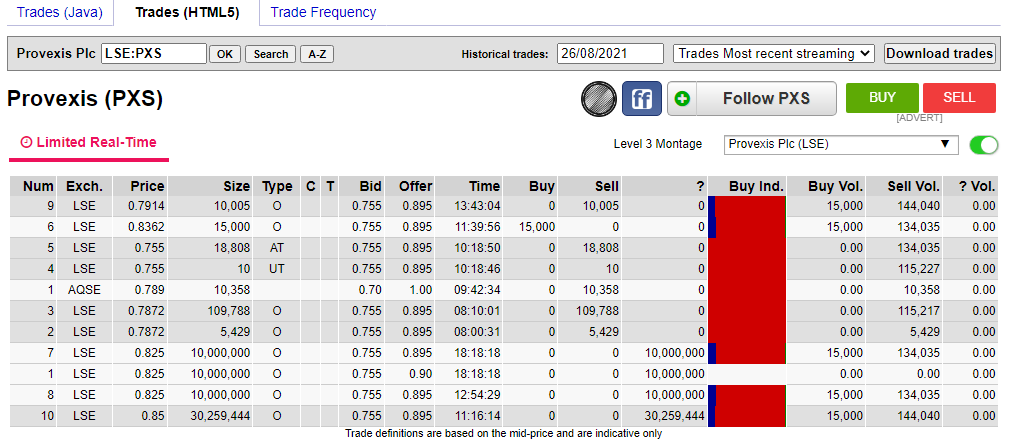Click the red SELL button
The height and width of the screenshot is (440, 1017).
(959, 97)
